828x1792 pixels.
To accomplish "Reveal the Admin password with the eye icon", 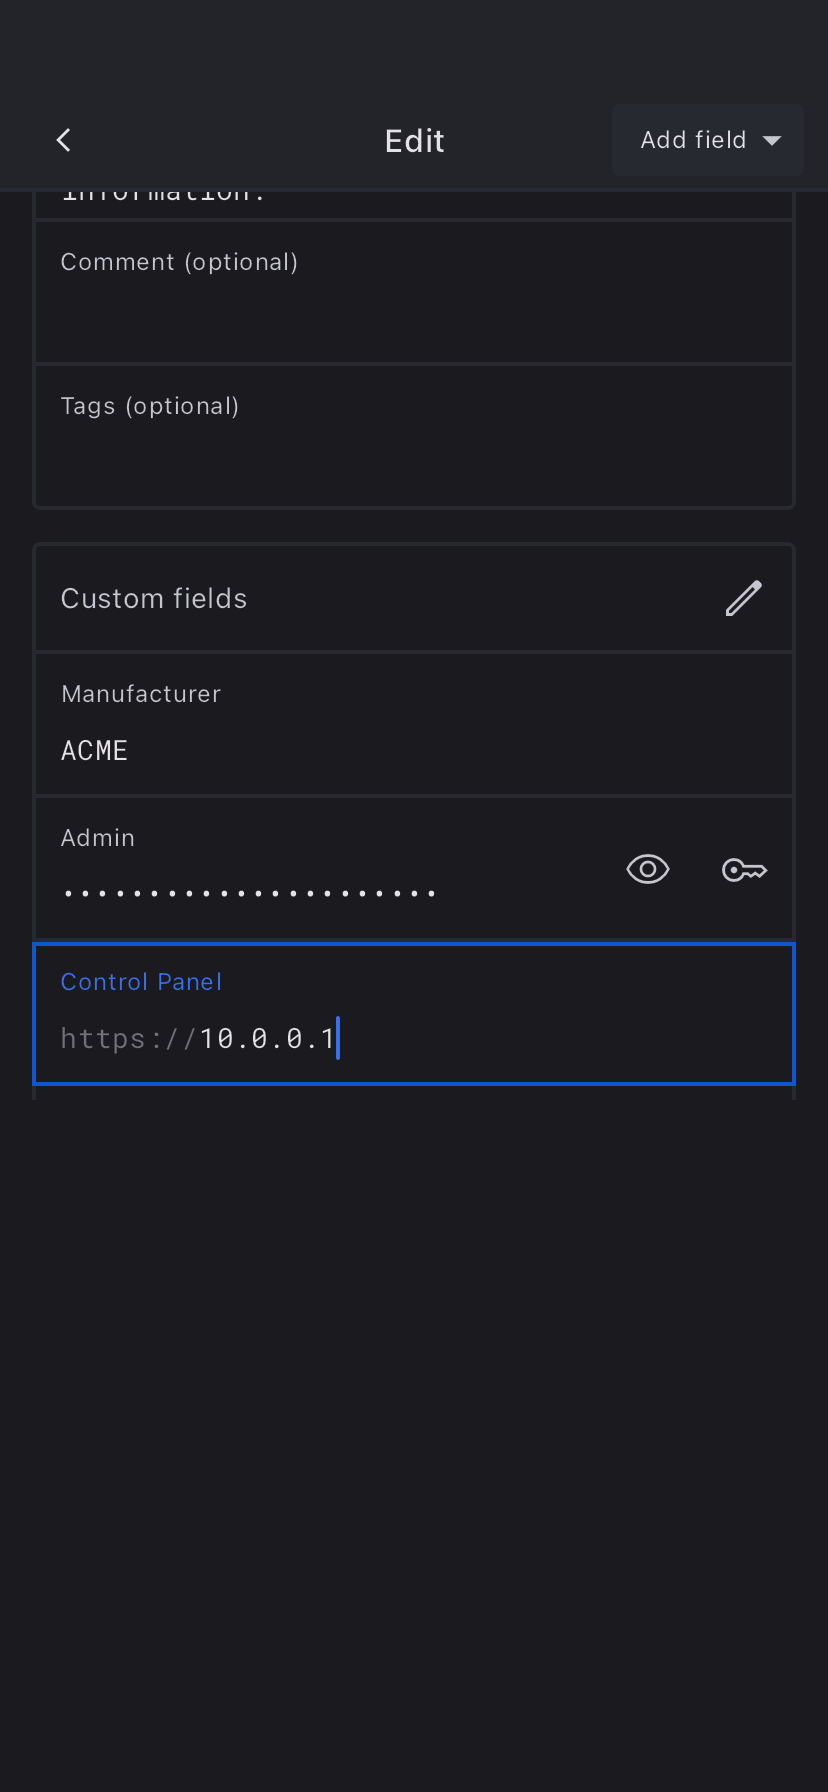I will 648,869.
